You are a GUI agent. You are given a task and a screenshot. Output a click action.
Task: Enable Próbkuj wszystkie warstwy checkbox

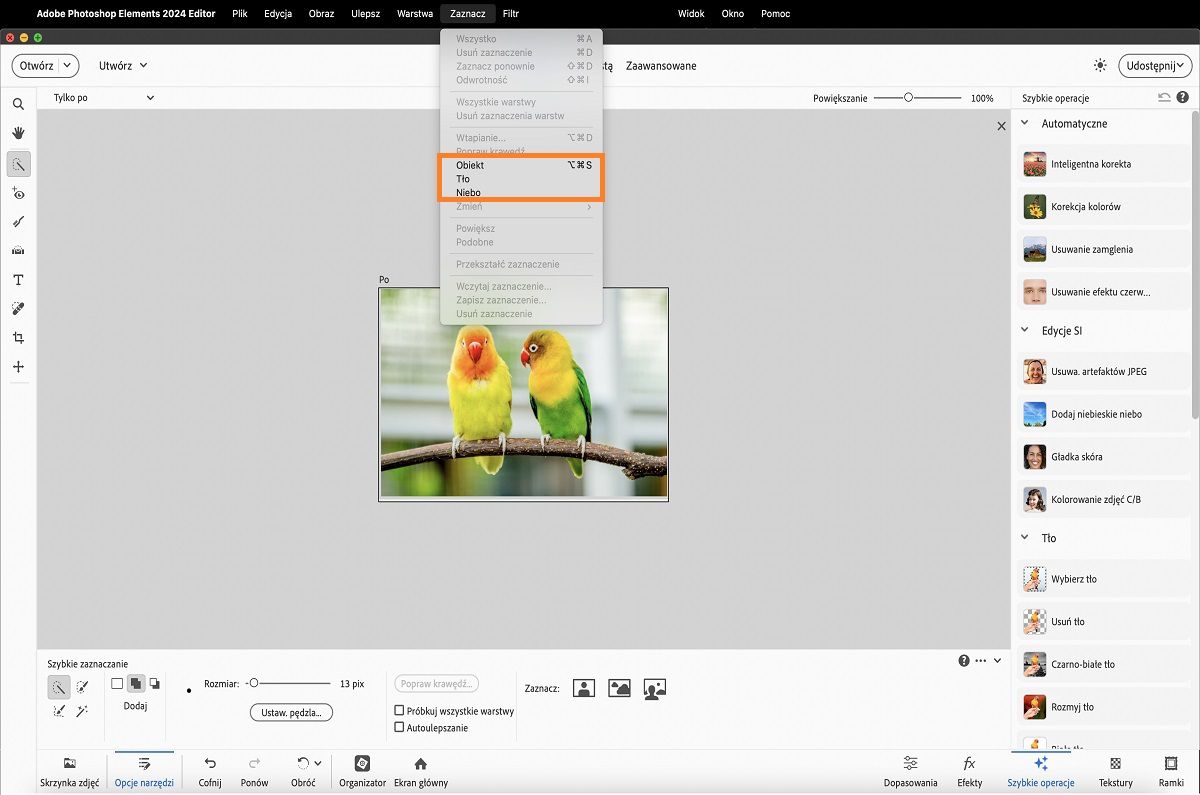click(400, 711)
